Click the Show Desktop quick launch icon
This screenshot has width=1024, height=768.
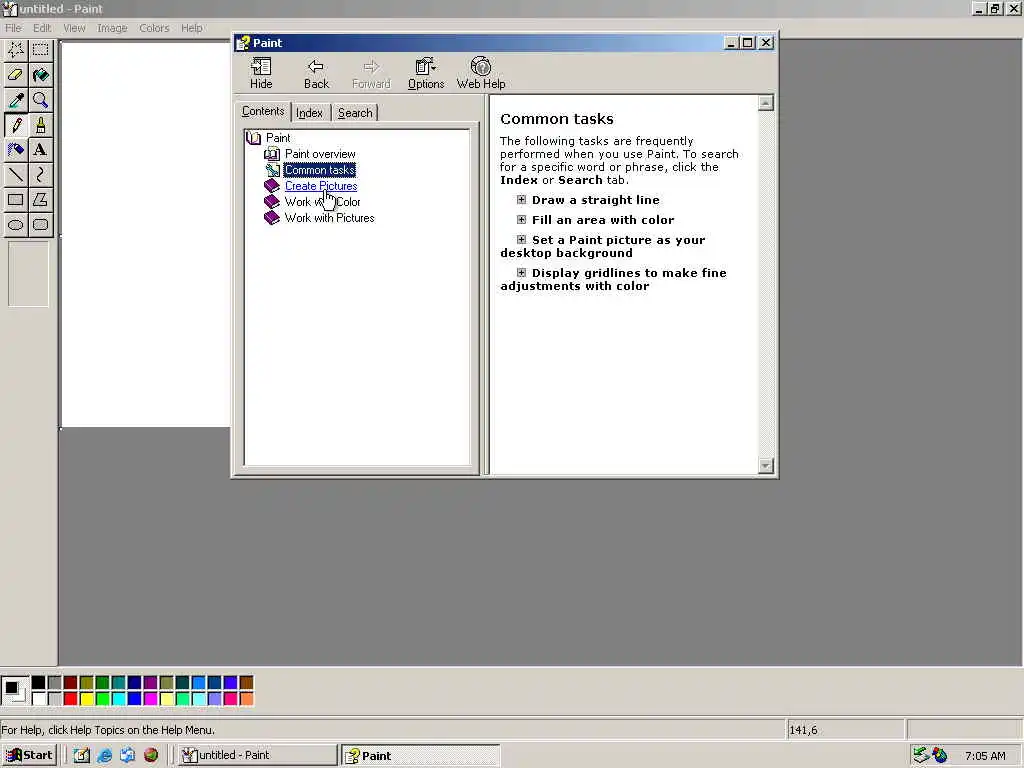82,755
